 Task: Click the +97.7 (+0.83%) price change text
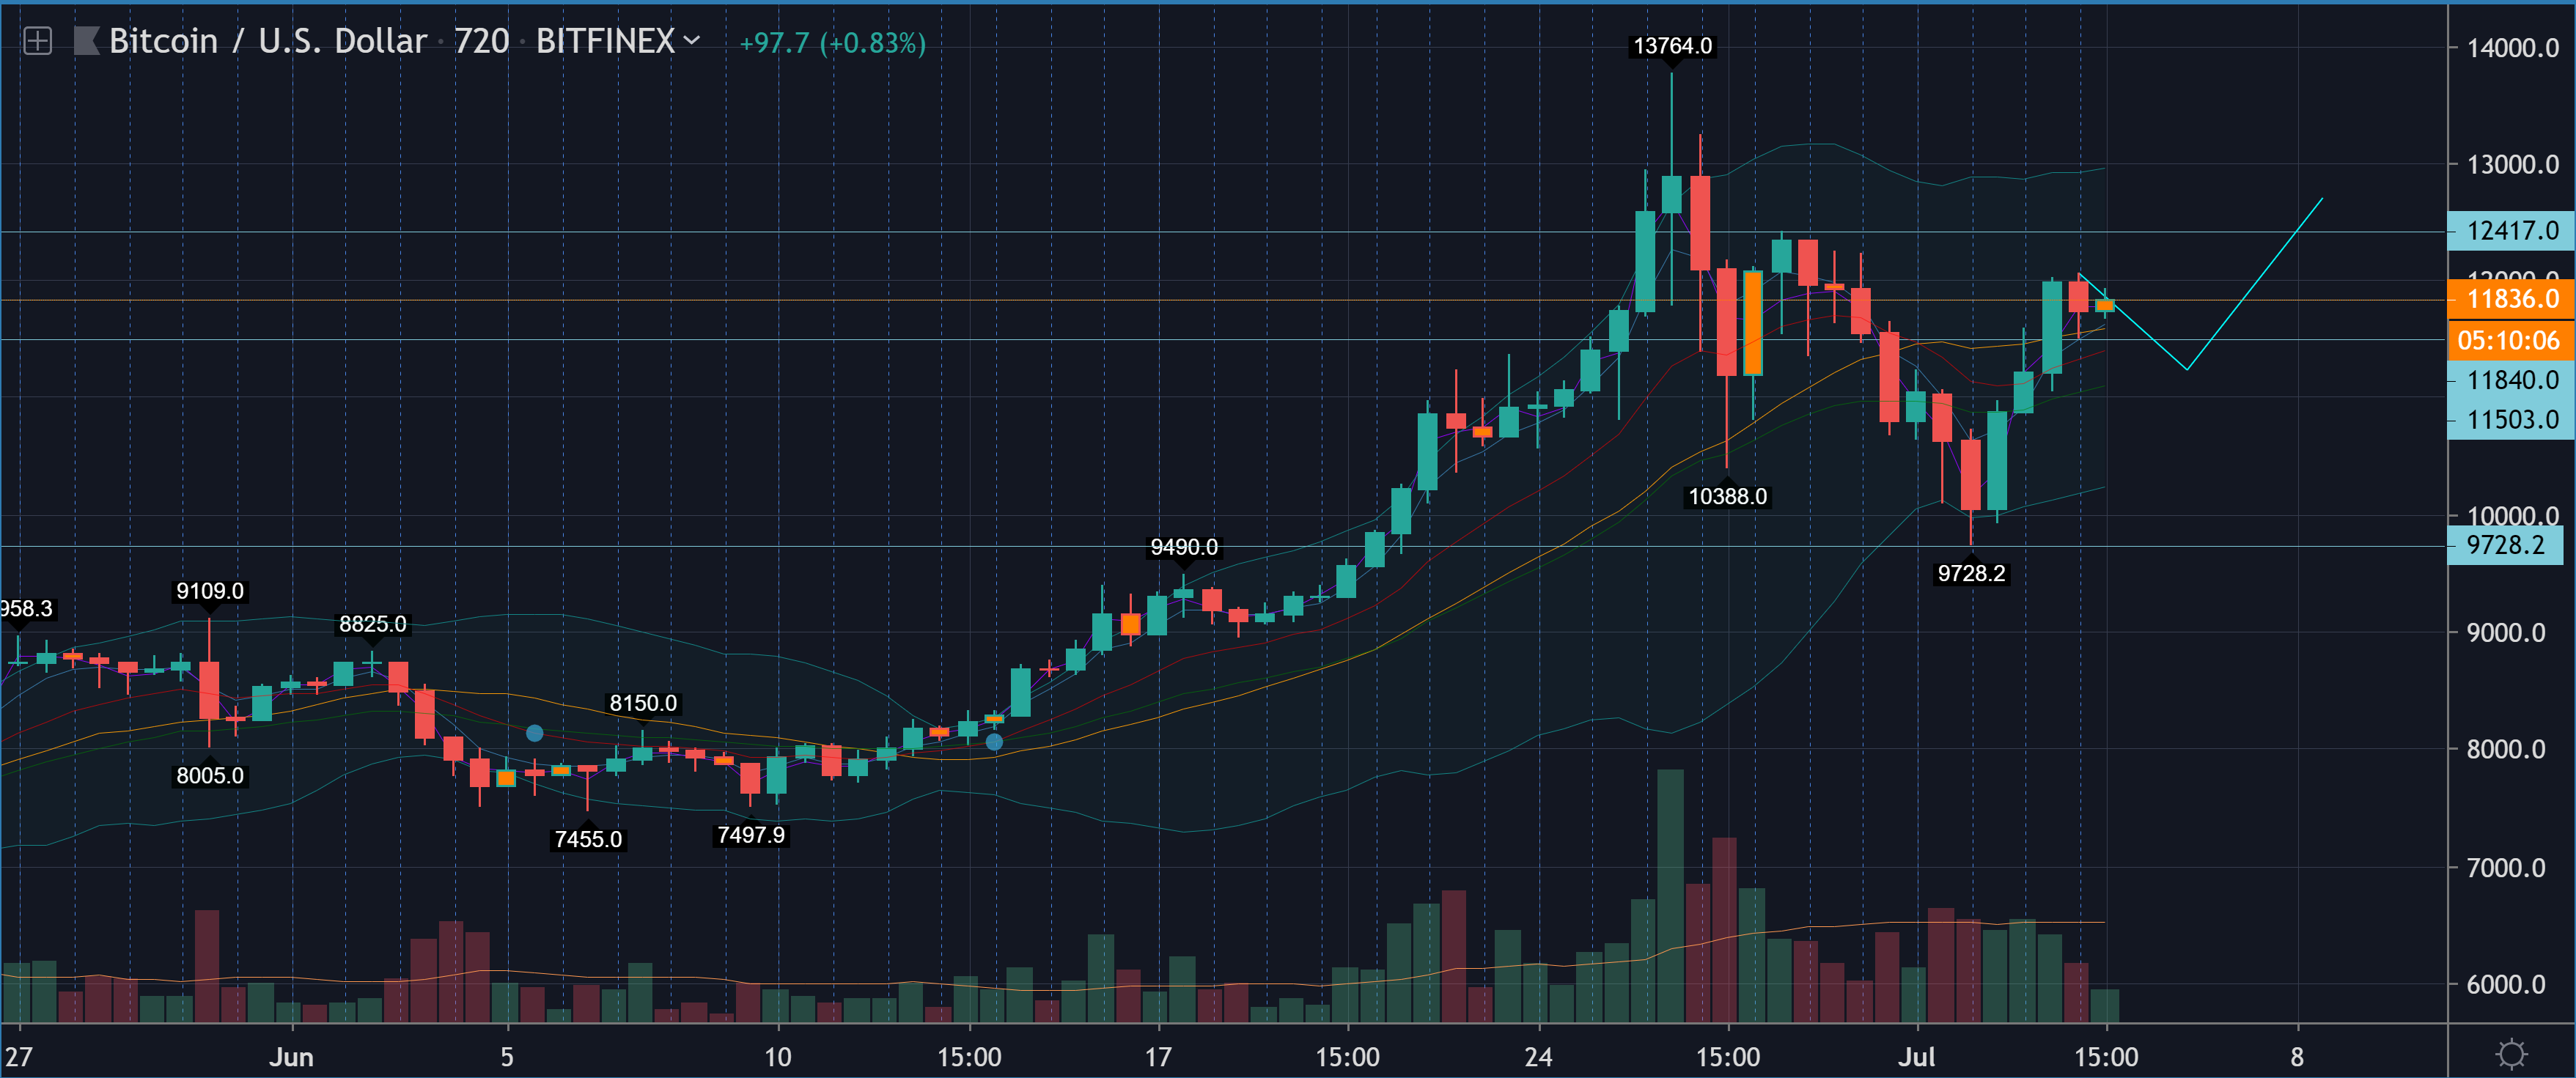832,43
